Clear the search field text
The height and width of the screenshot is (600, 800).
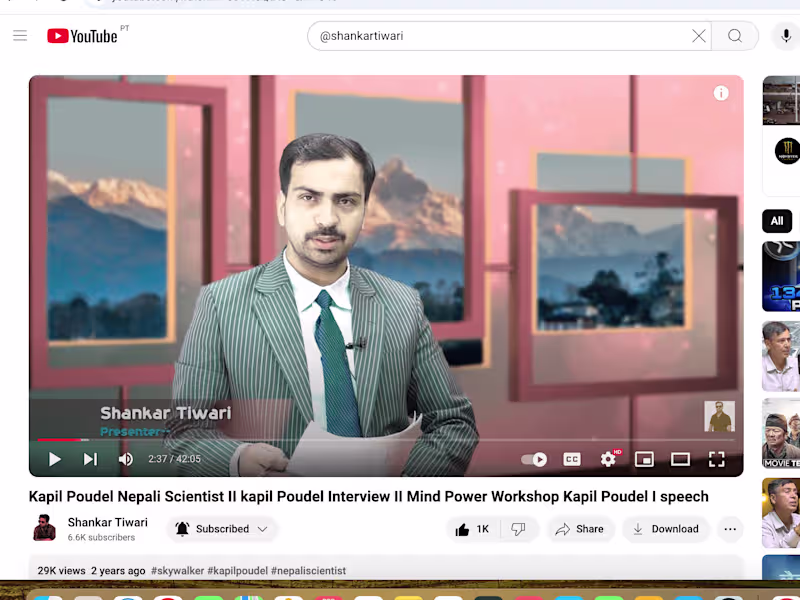coord(698,36)
